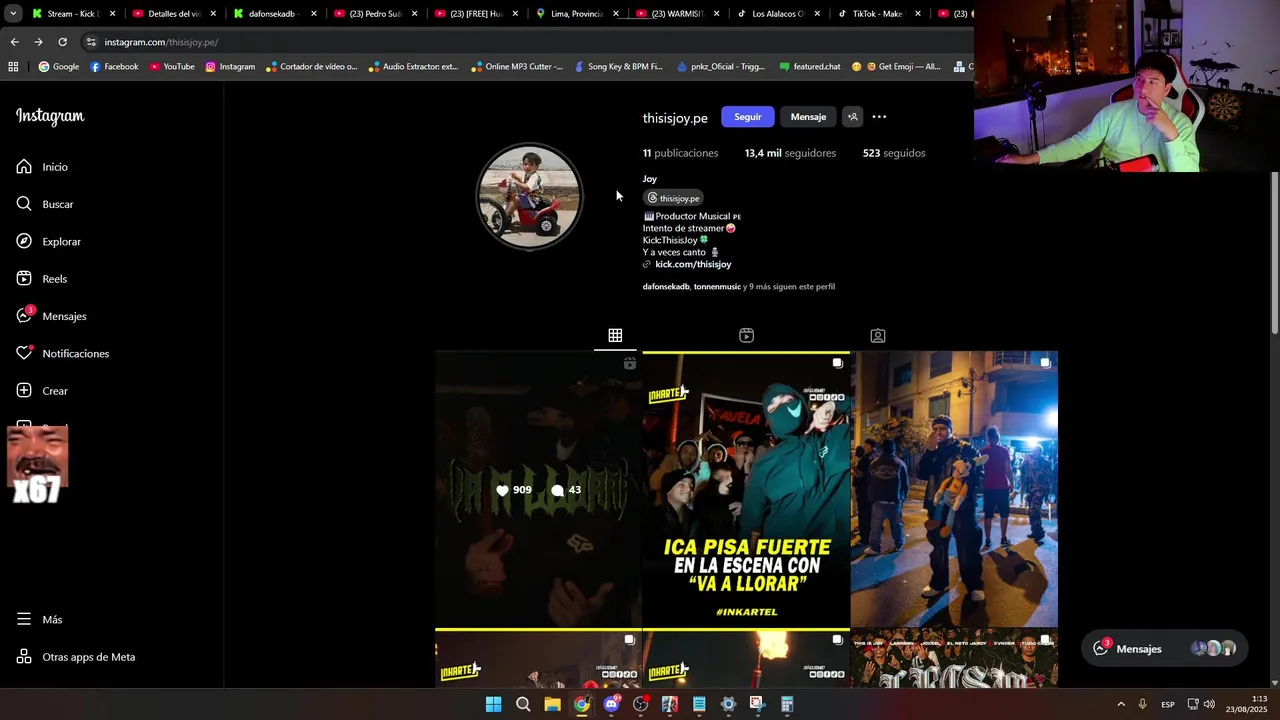Screen dimensions: 1280x720
Task: Close the Stream - Kick tab
Action: (x=112, y=14)
